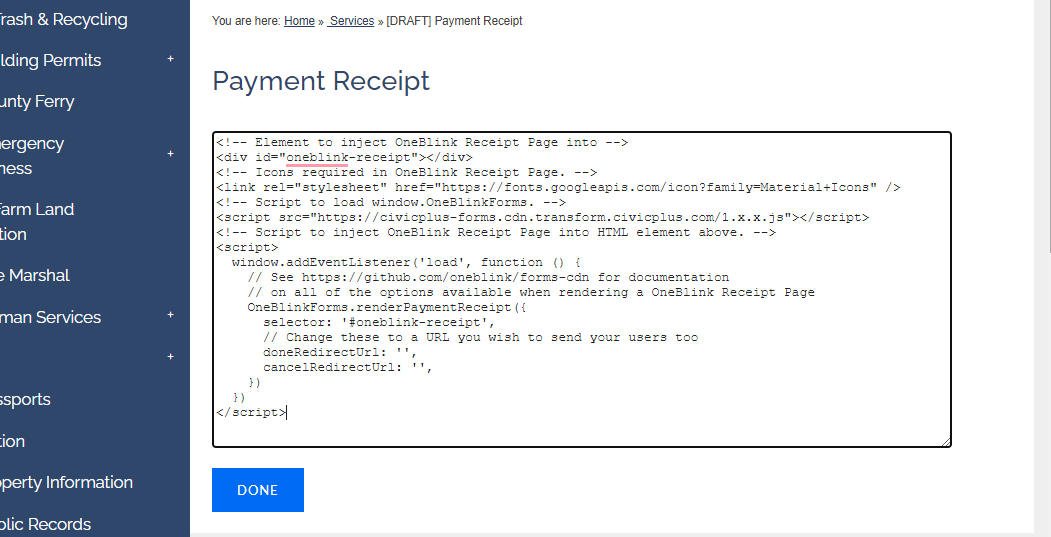The image size is (1051, 537).
Task: Open the Home breadcrumb link
Action: (299, 21)
